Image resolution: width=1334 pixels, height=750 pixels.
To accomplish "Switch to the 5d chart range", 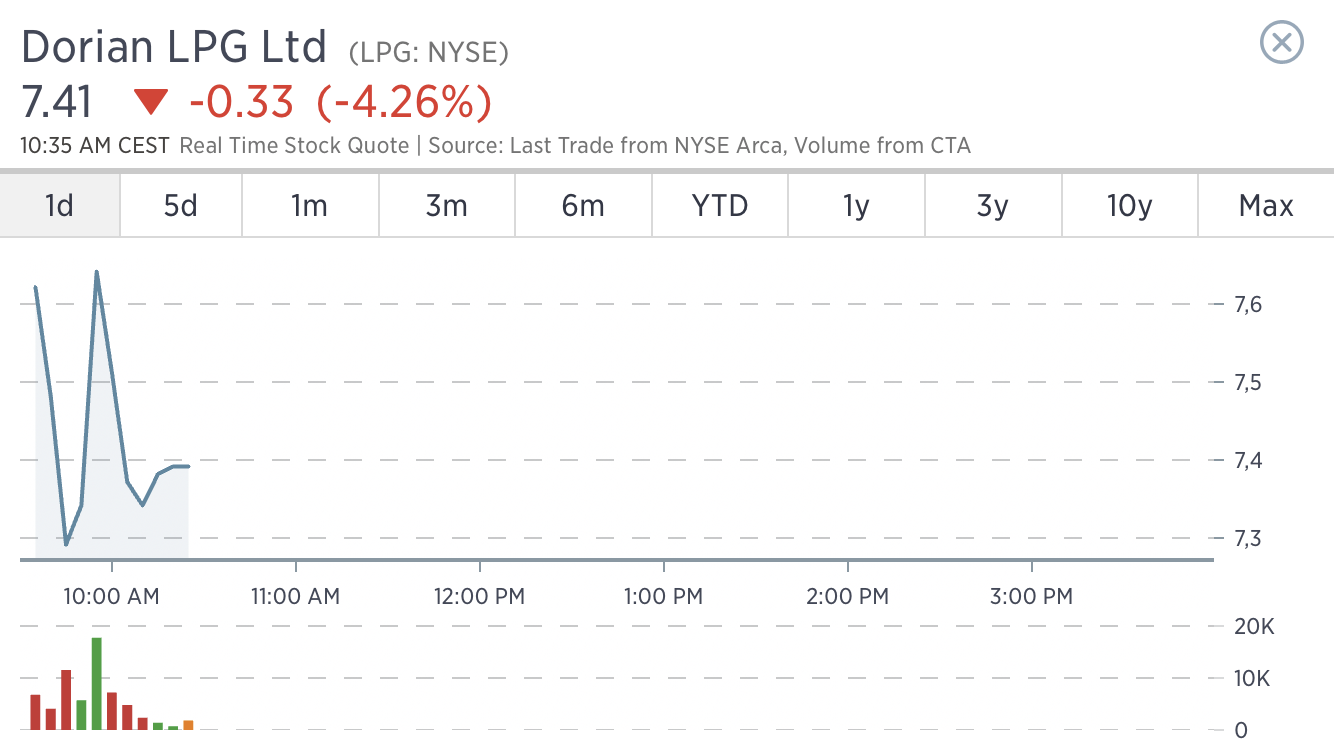I will [x=181, y=206].
